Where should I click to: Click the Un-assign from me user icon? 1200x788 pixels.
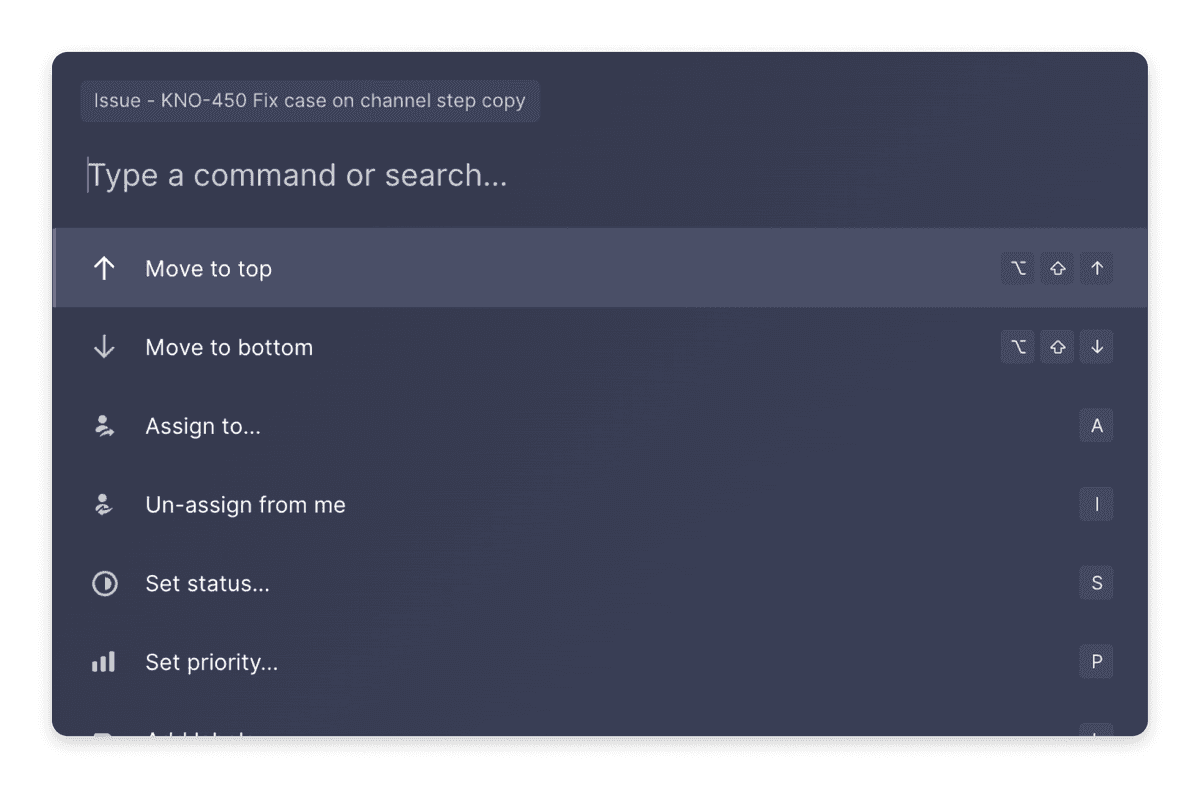(104, 504)
